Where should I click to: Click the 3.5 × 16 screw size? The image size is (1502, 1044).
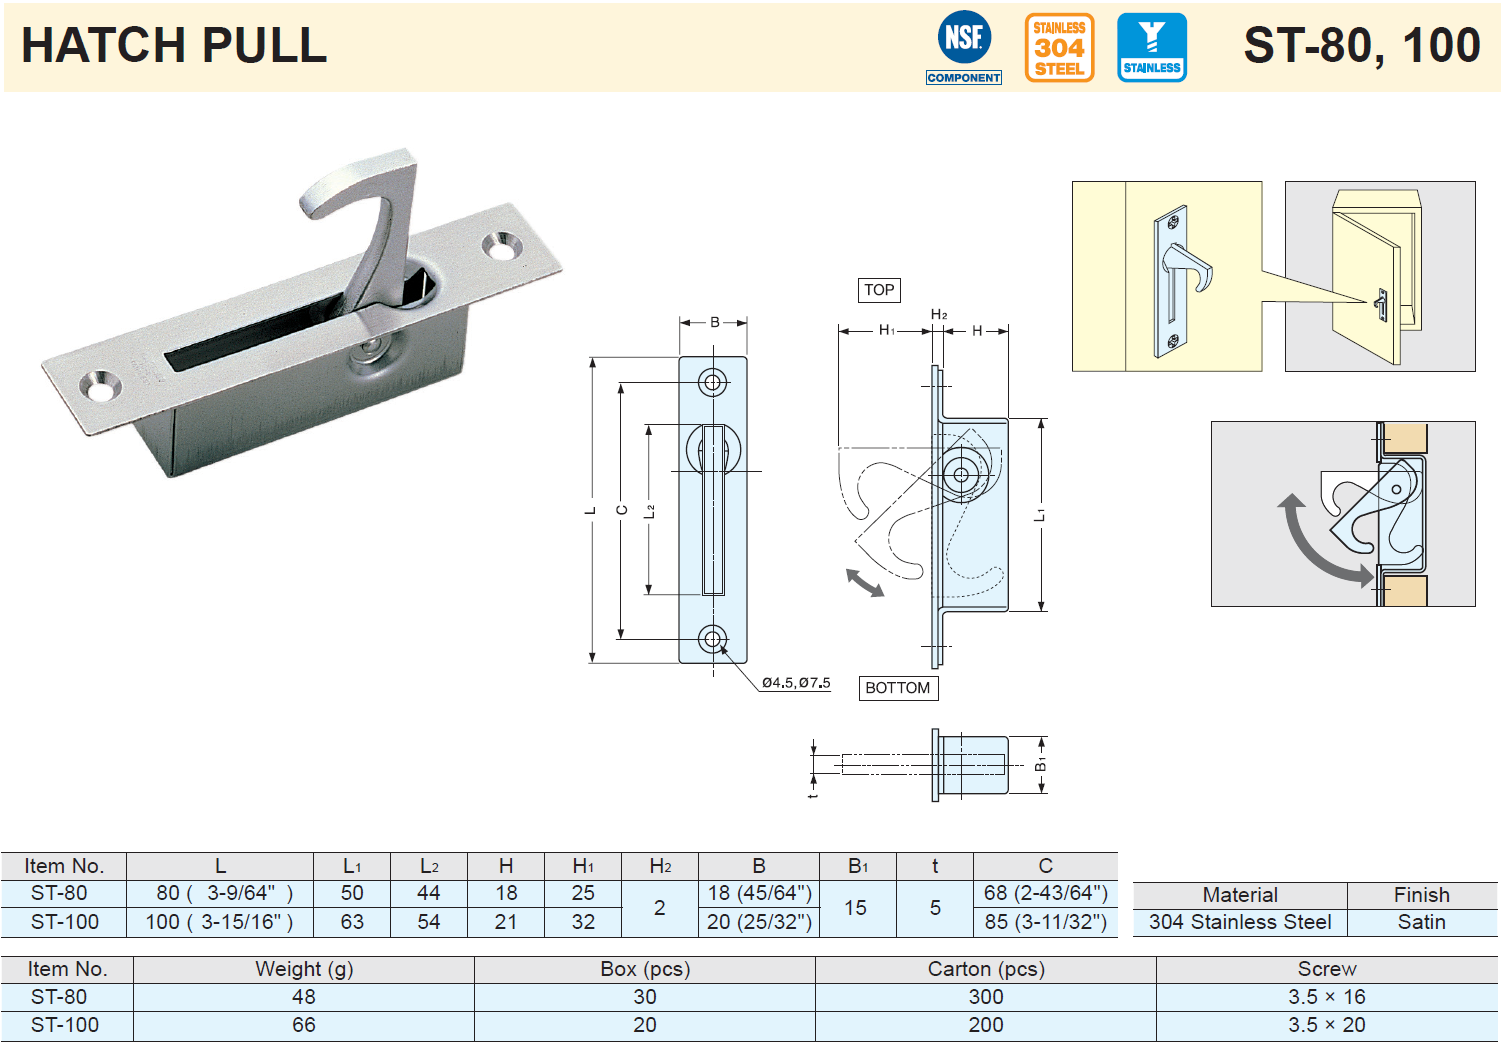point(1327,997)
